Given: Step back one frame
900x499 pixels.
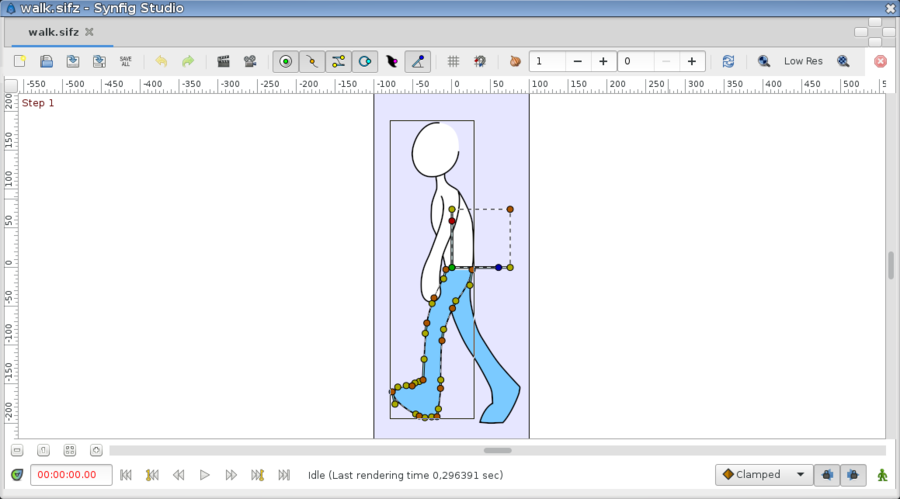Looking at the screenshot, I should 179,475.
